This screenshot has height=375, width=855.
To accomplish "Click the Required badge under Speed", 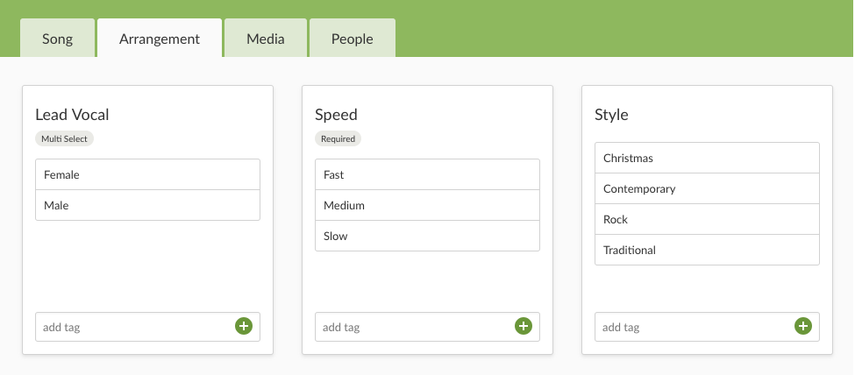I will point(338,139).
